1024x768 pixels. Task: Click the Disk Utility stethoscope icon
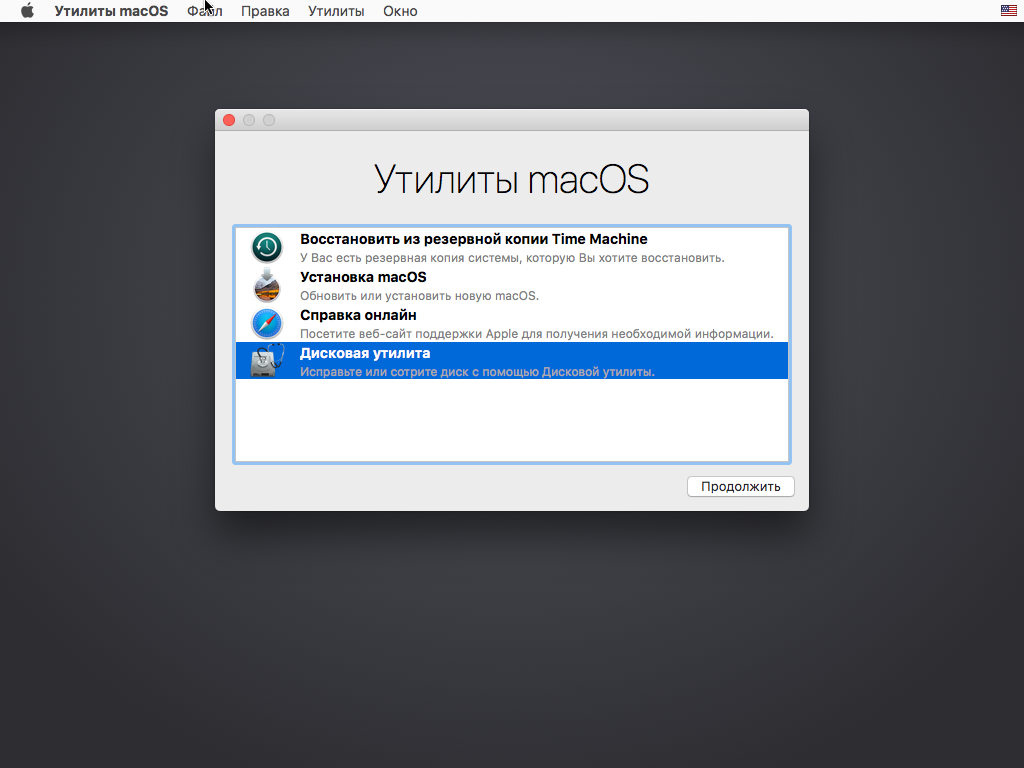(x=267, y=361)
